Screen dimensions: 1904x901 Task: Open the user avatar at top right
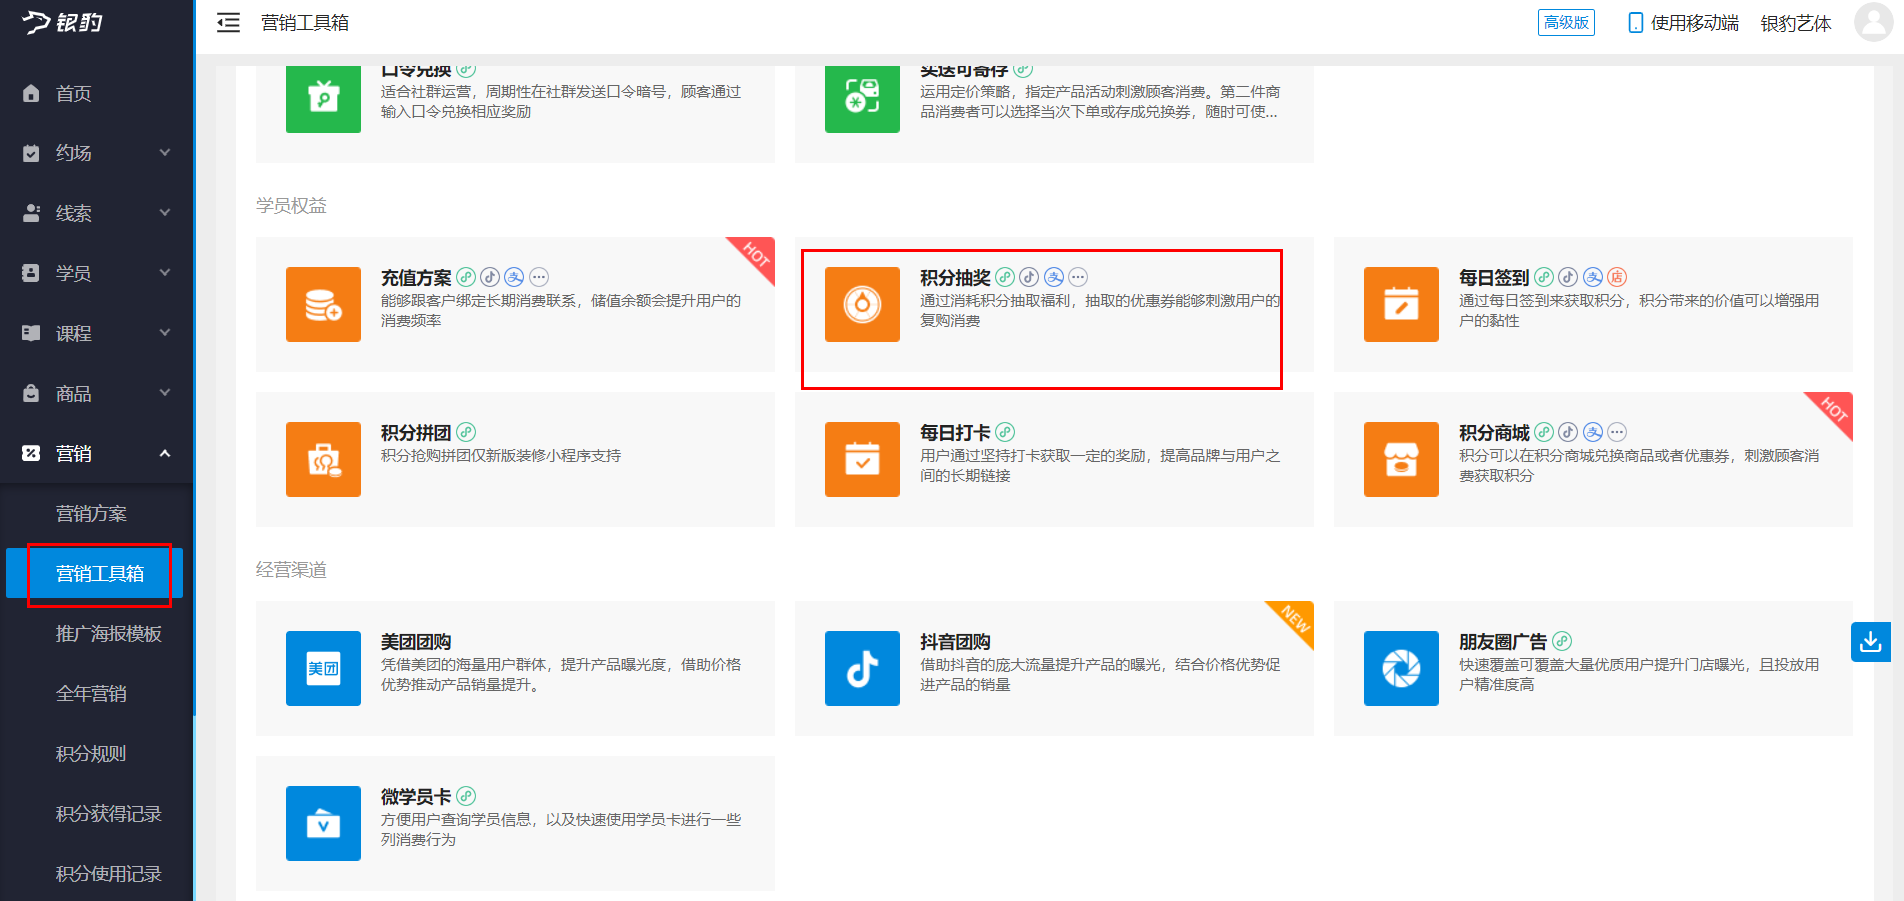tap(1872, 22)
